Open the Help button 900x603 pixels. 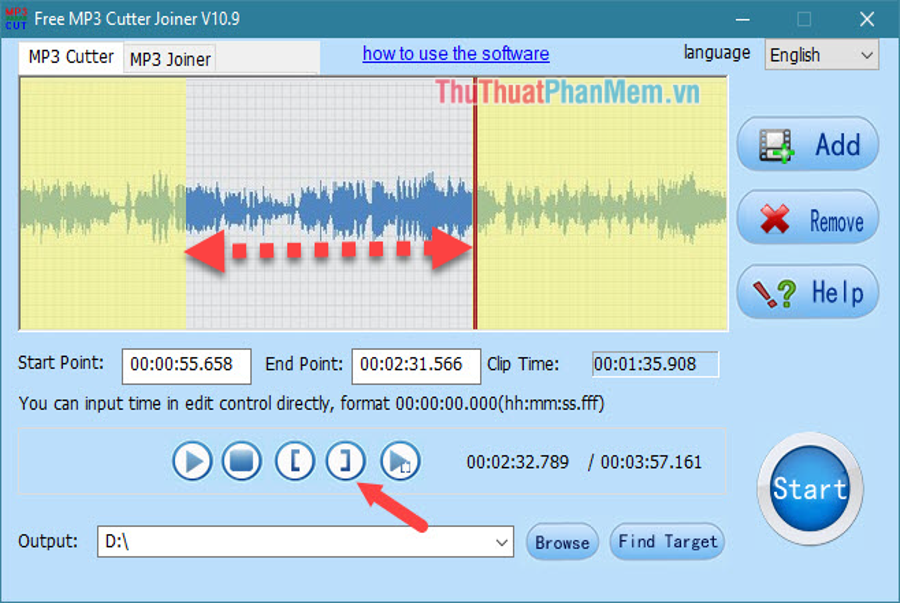click(808, 292)
